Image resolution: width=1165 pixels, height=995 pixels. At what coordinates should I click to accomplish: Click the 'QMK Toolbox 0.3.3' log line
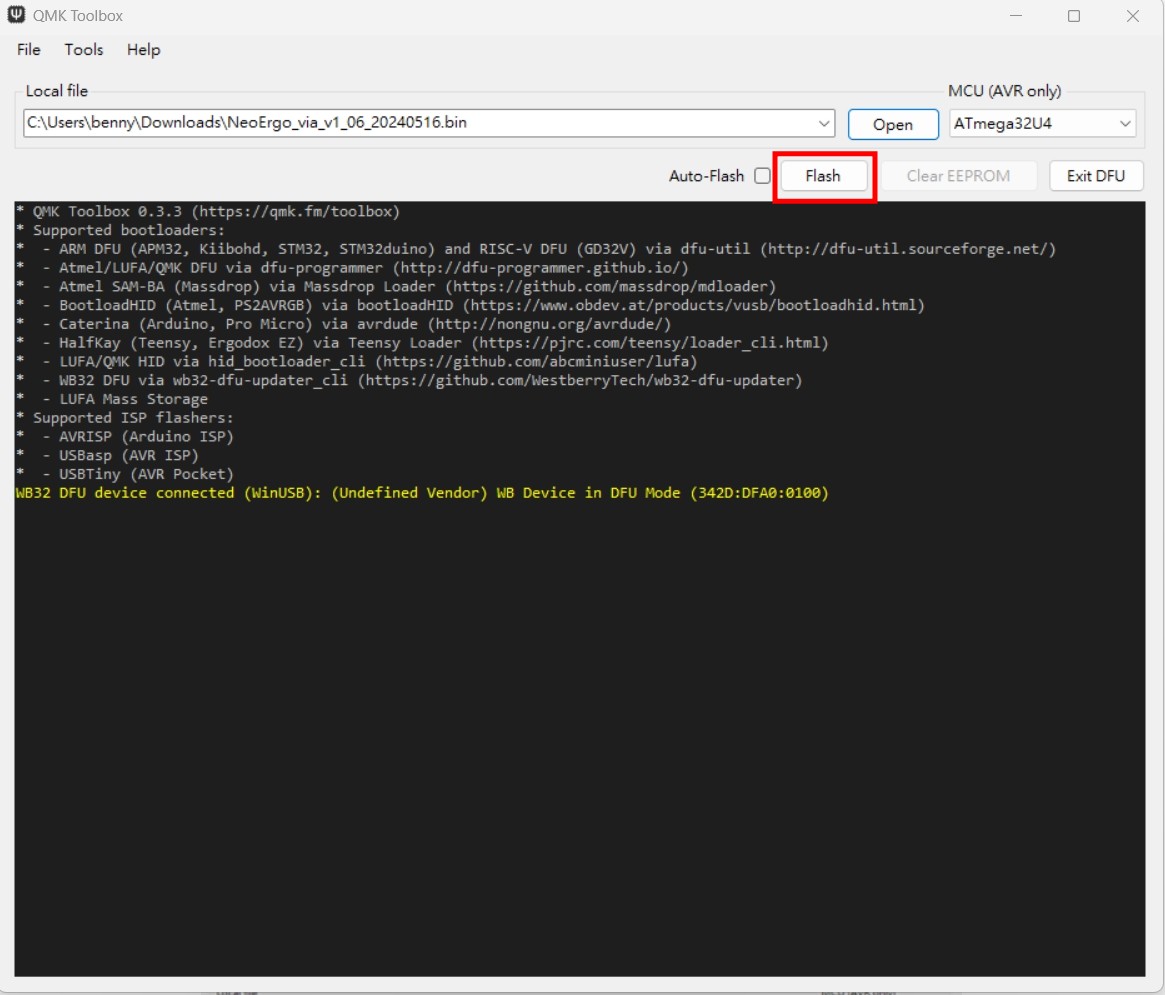208,212
